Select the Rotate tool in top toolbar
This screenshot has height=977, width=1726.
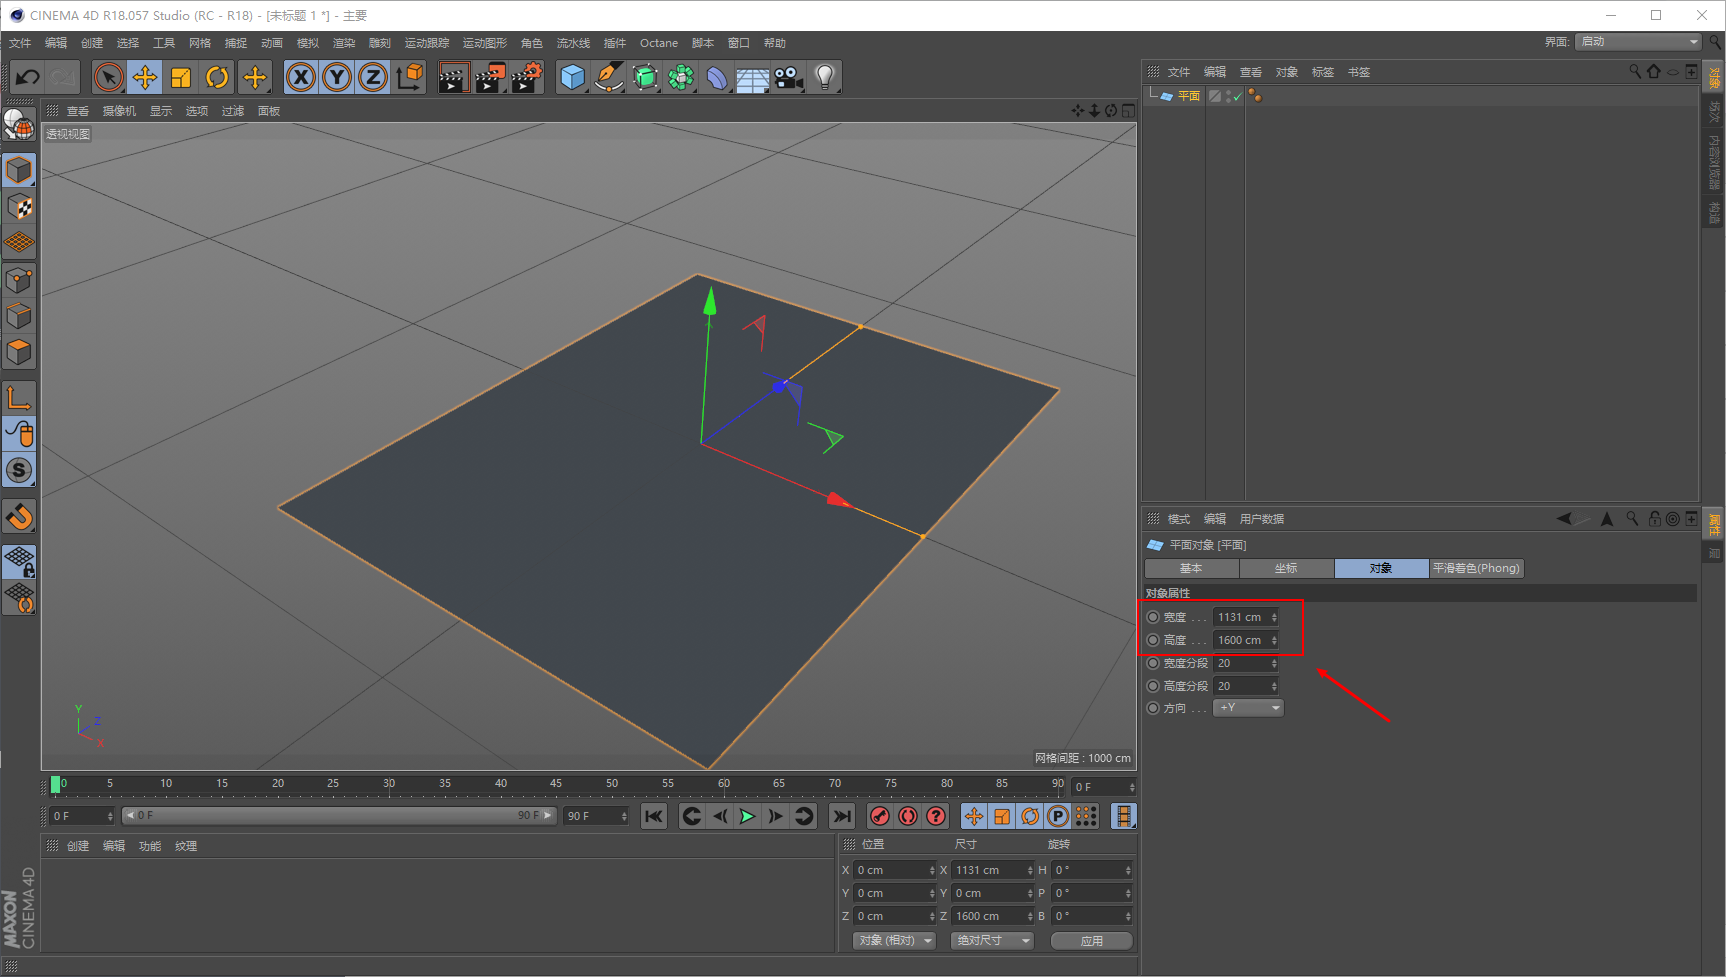(217, 77)
